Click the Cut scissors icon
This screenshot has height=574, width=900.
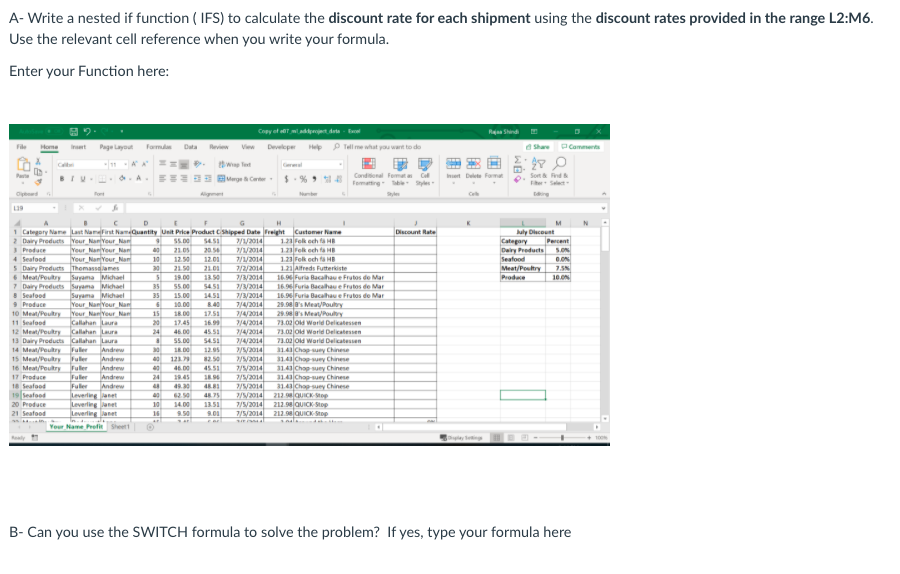[x=38, y=162]
